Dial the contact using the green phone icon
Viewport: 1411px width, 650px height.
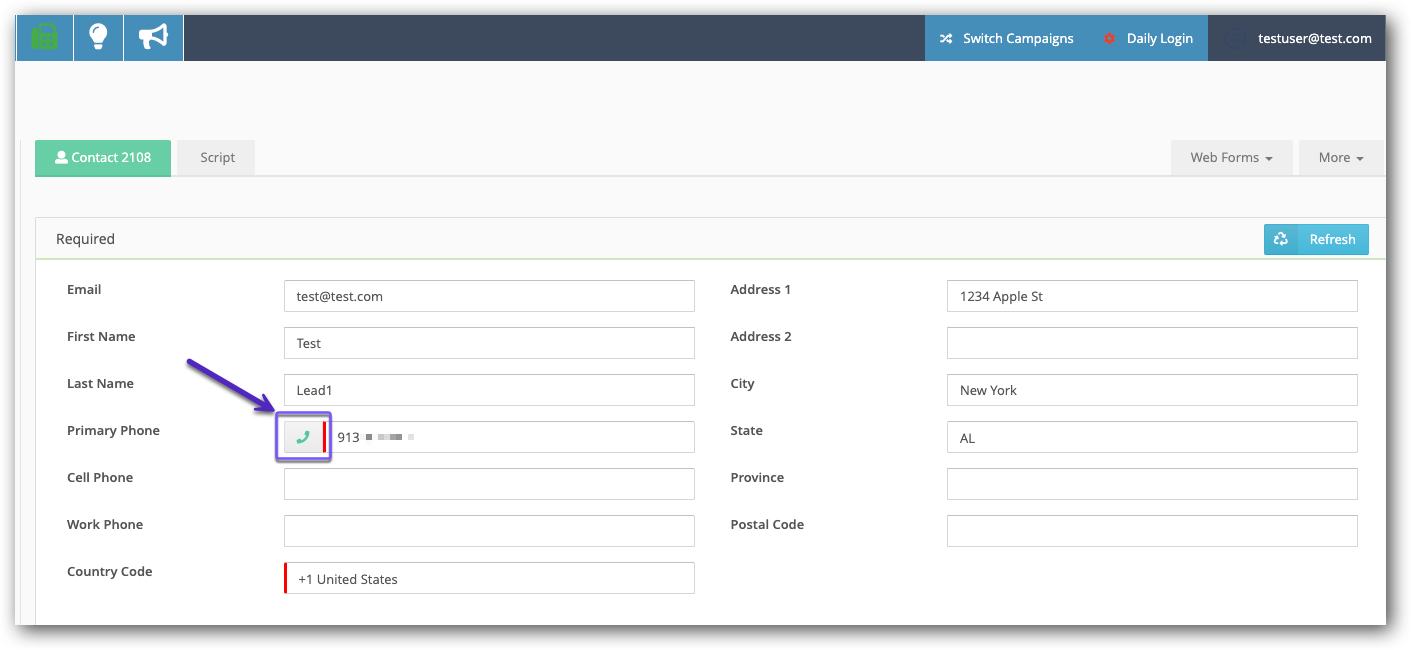coord(303,436)
